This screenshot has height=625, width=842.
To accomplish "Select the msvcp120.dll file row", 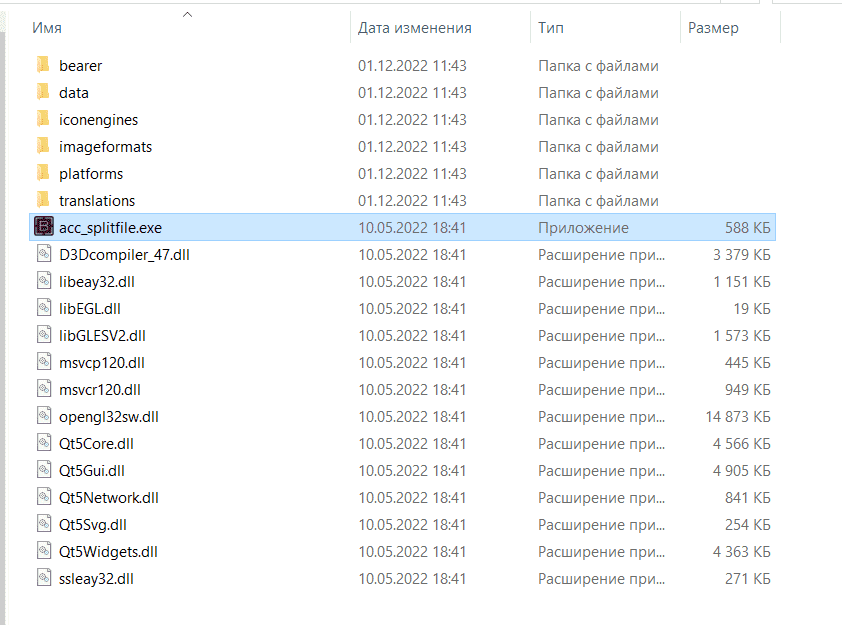I will tap(402, 362).
